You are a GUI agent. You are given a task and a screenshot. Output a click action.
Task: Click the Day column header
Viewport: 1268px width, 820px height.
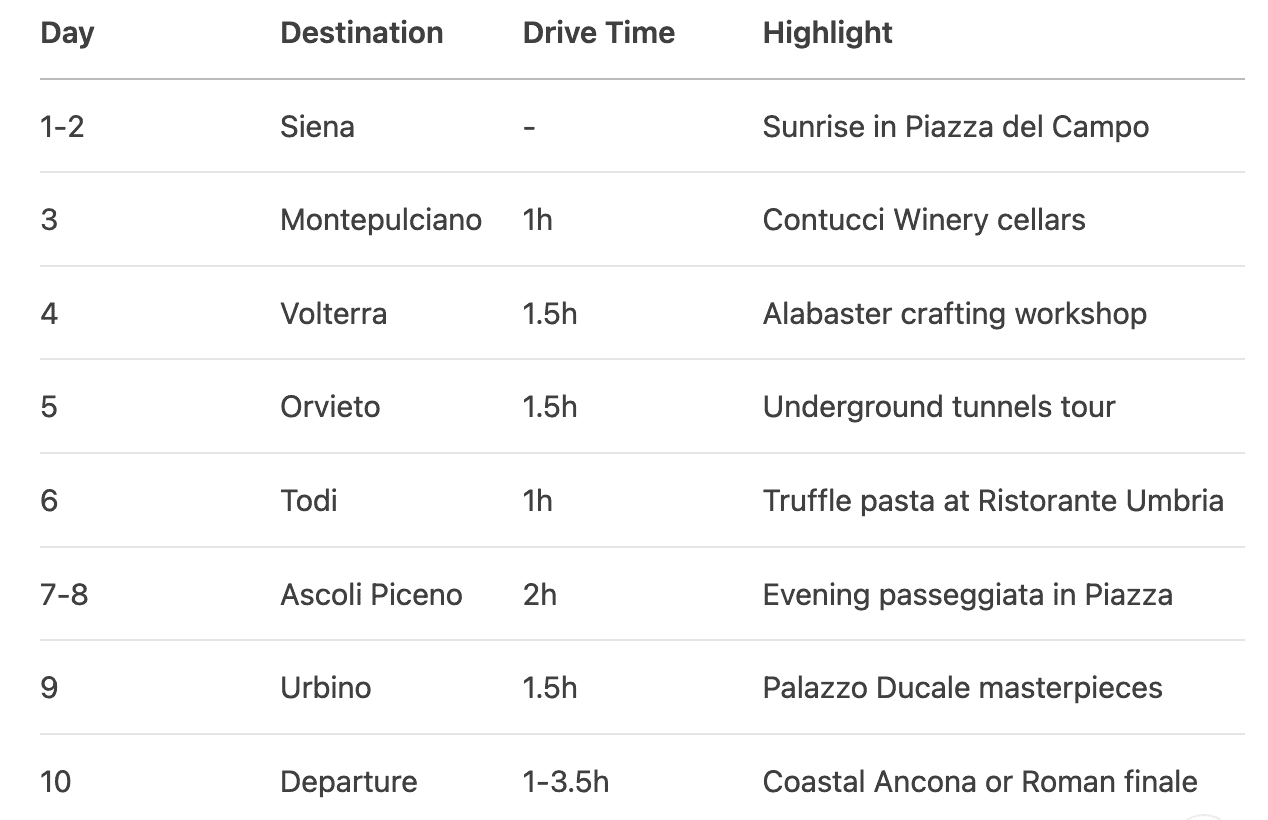[67, 33]
